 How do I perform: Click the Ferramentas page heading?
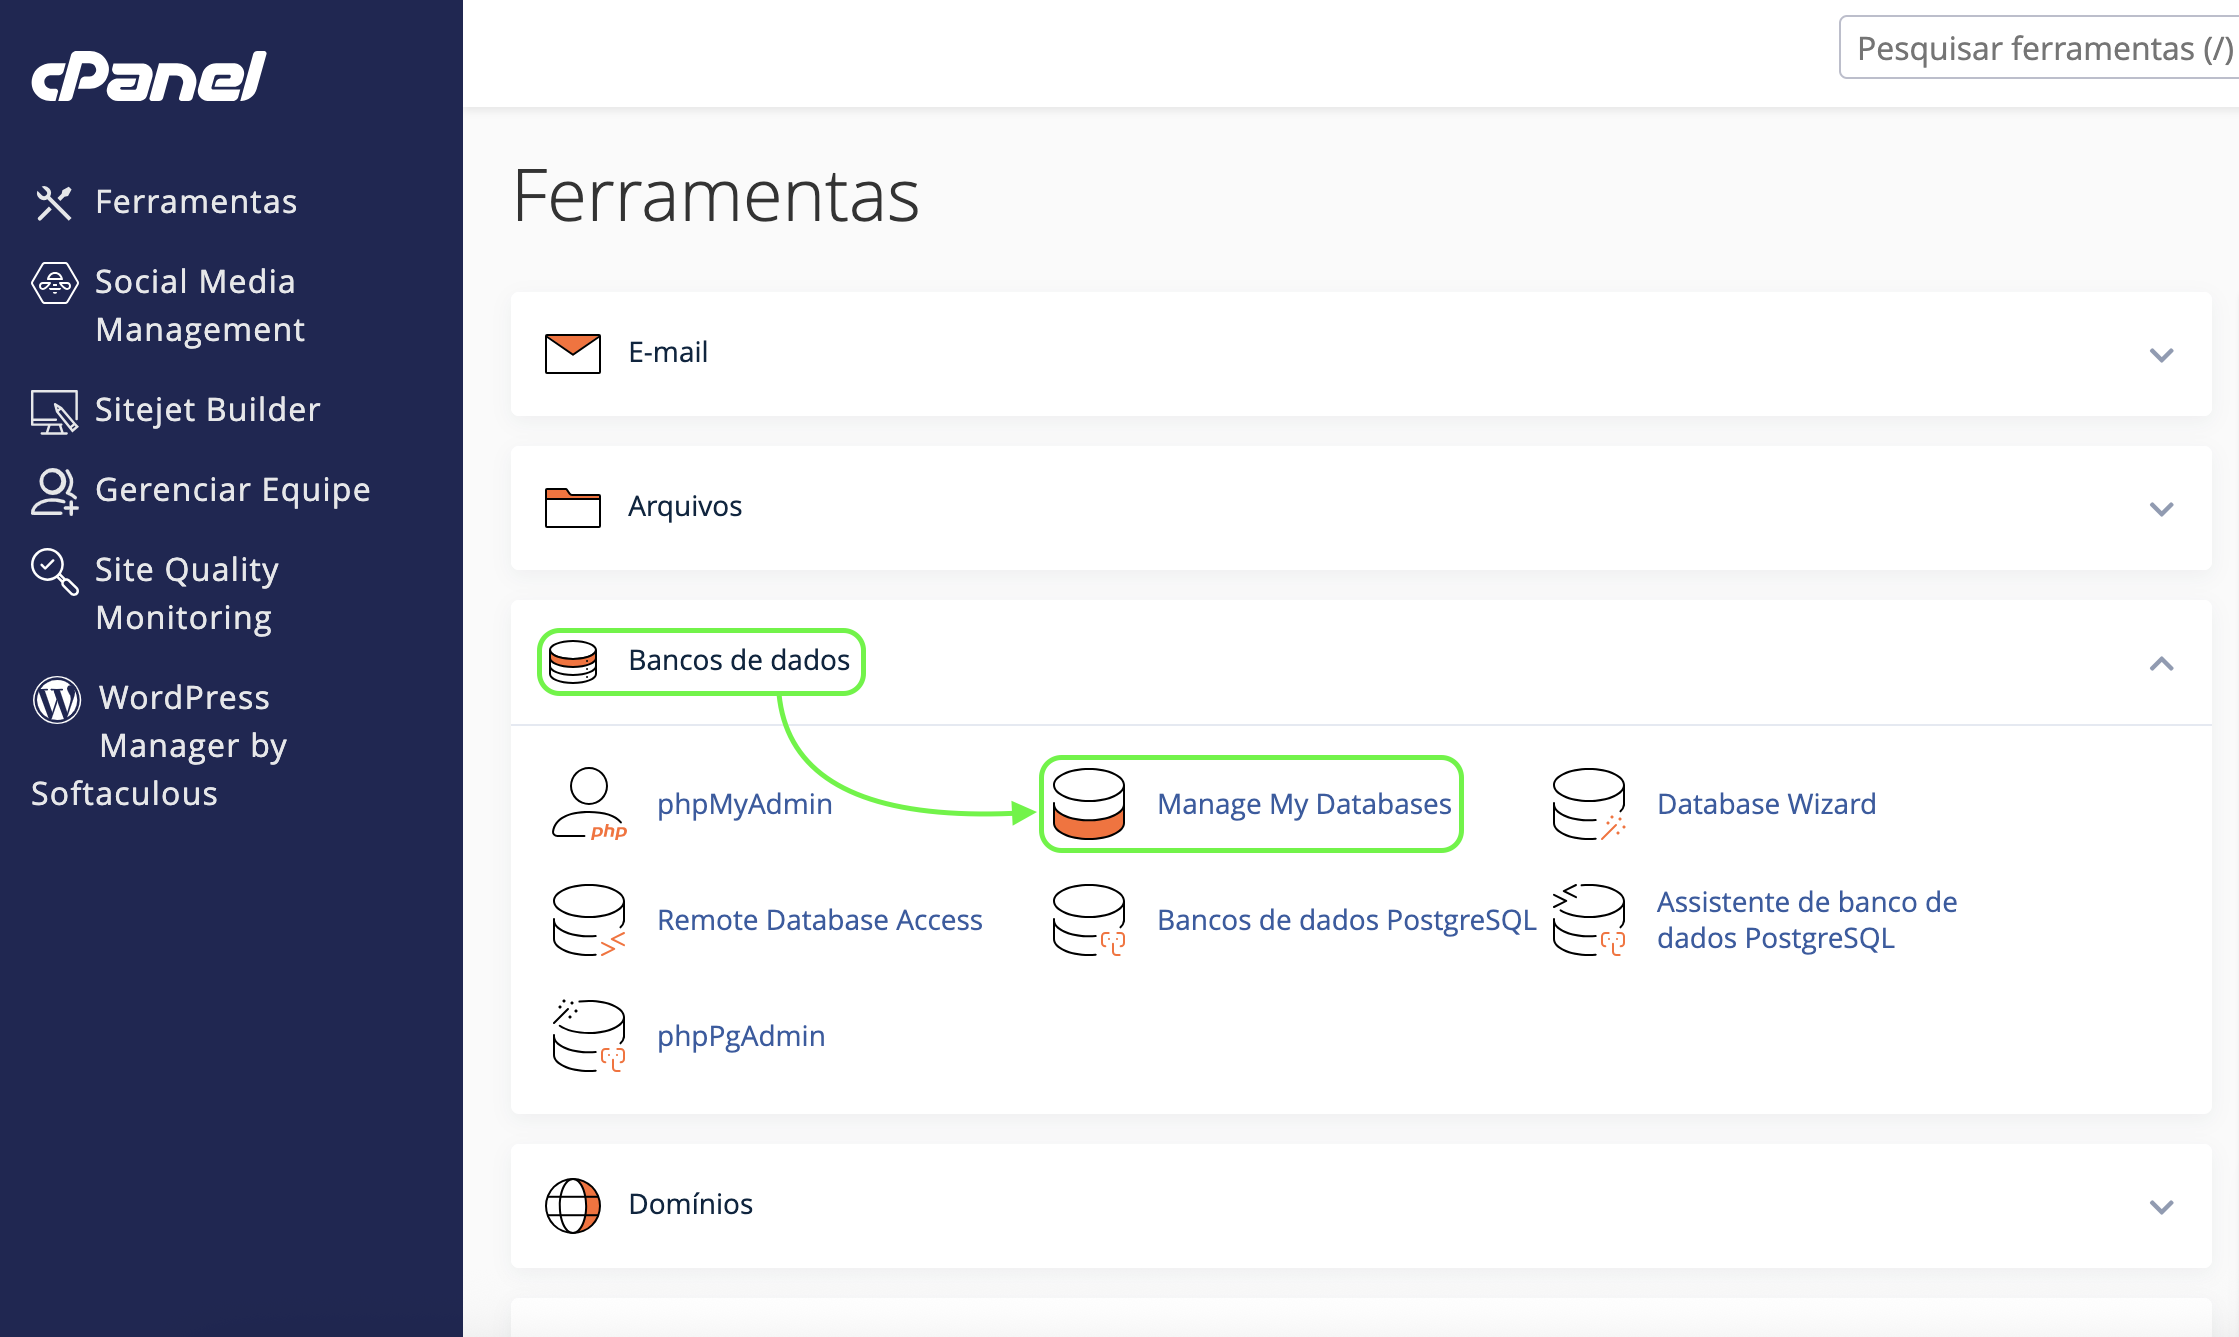[x=716, y=195]
